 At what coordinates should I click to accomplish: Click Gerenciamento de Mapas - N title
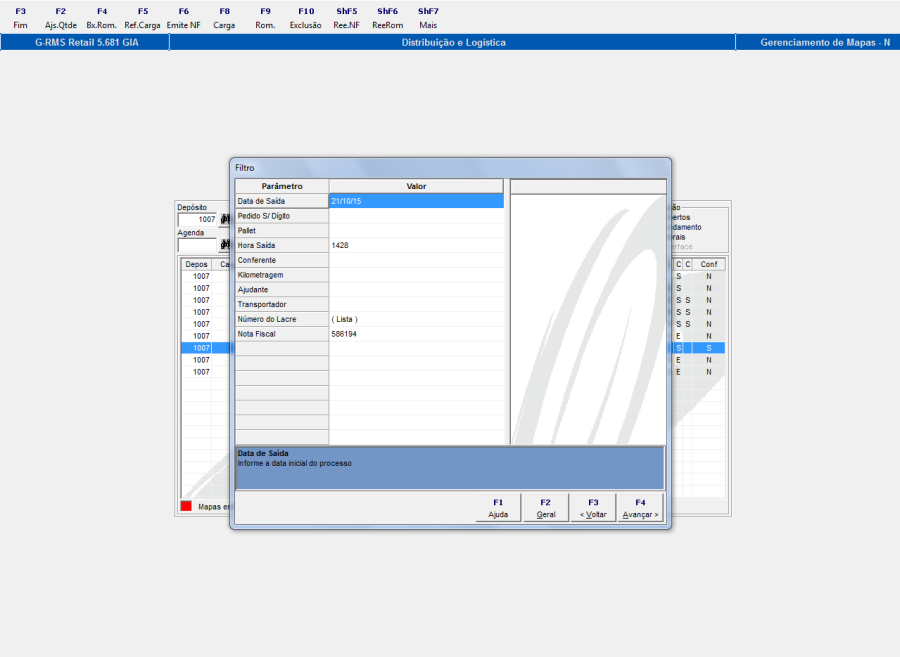click(x=825, y=42)
